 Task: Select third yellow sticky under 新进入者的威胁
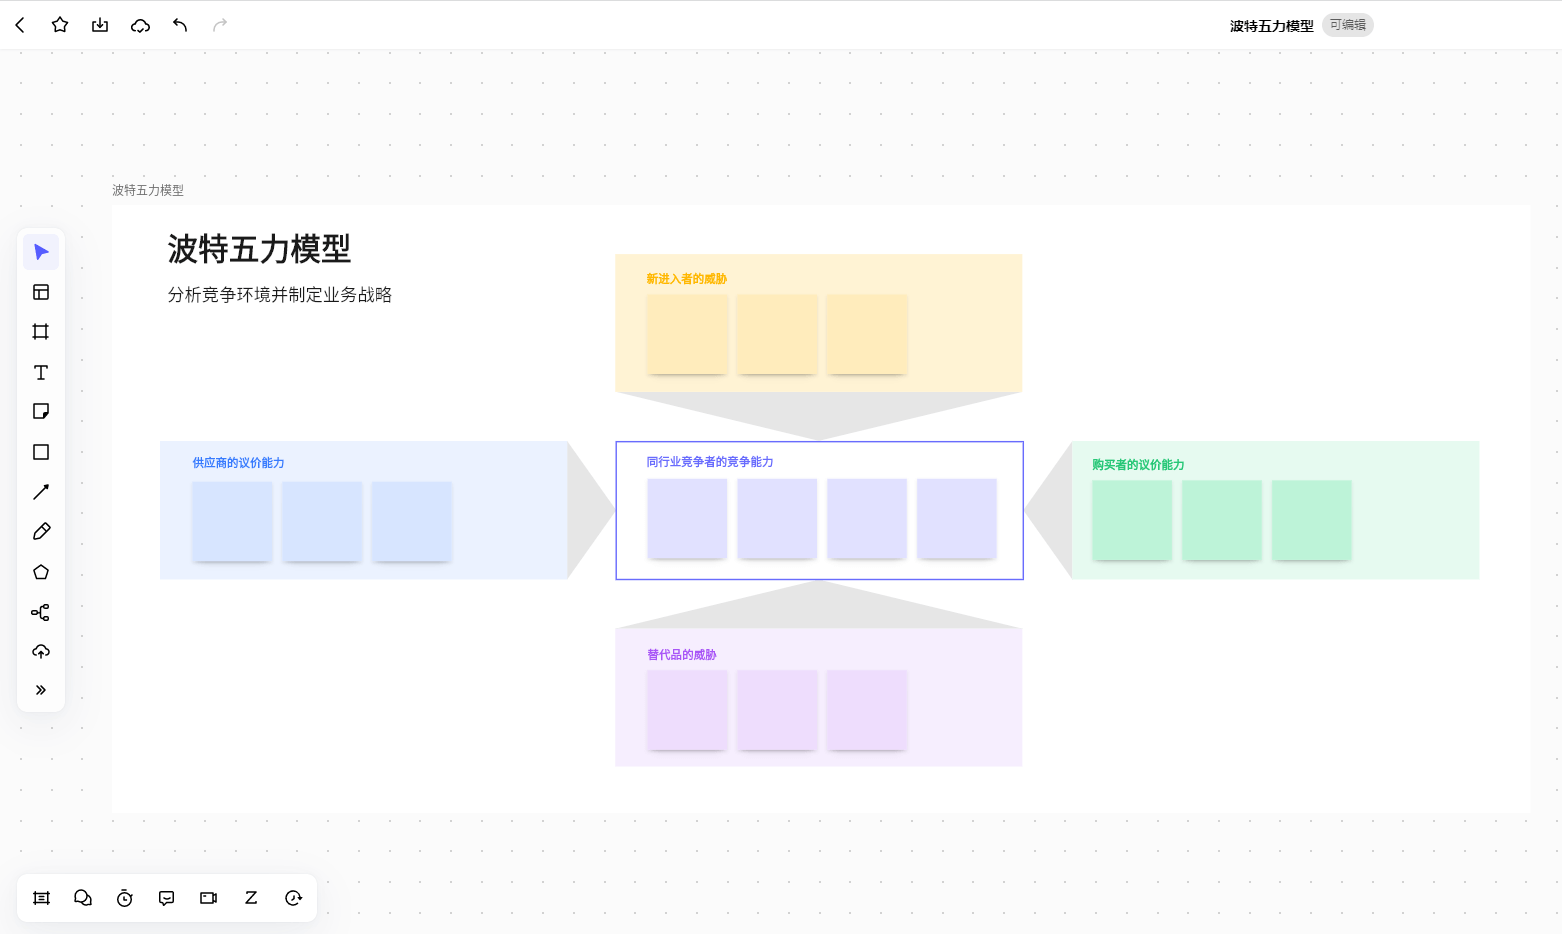pyautogui.click(x=867, y=334)
